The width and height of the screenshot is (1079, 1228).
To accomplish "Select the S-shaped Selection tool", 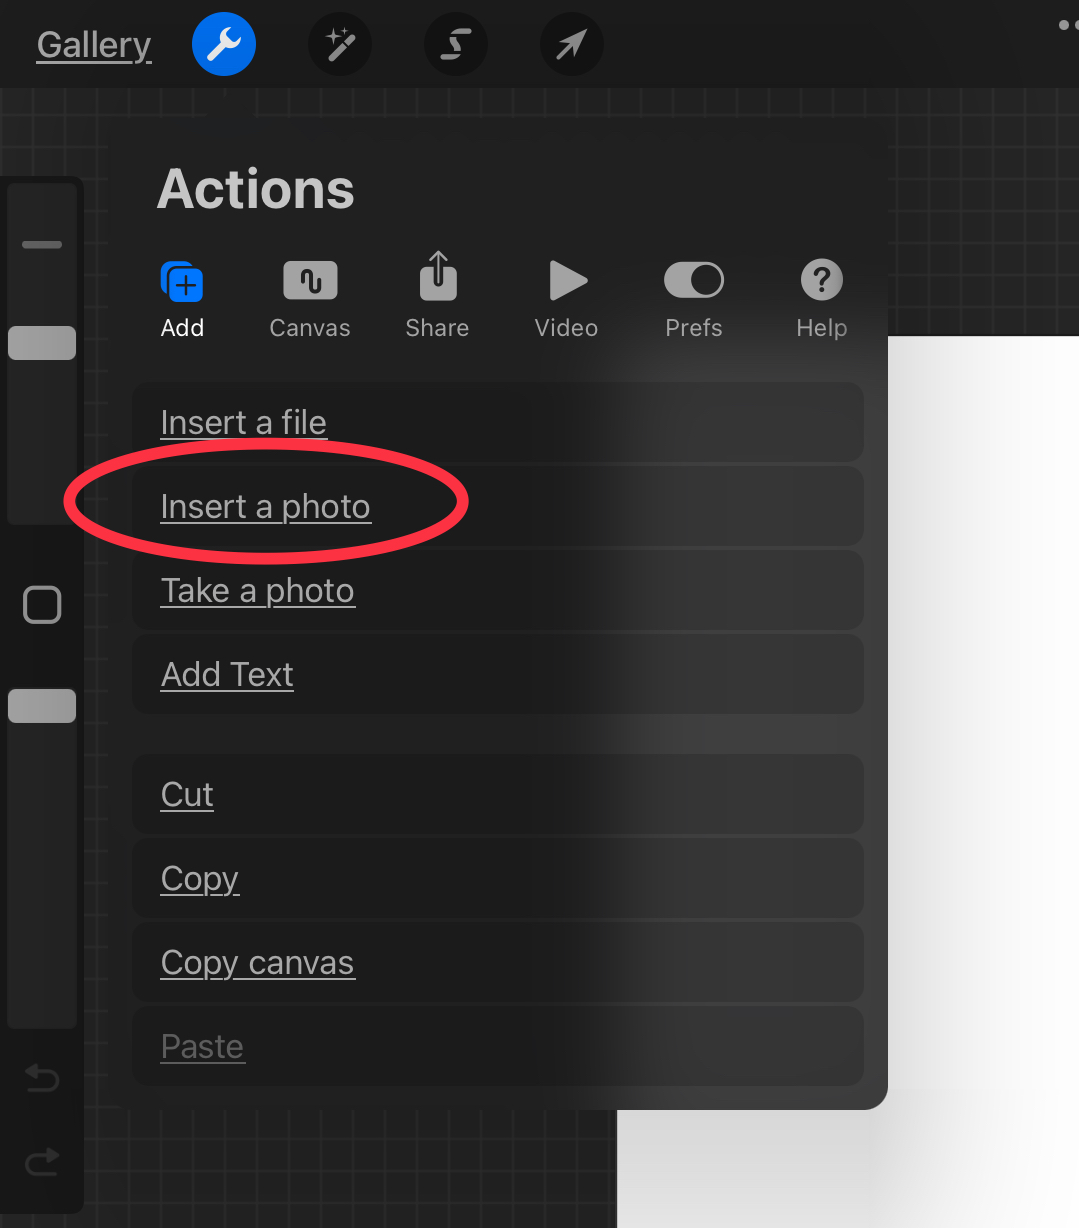I will pyautogui.click(x=455, y=44).
